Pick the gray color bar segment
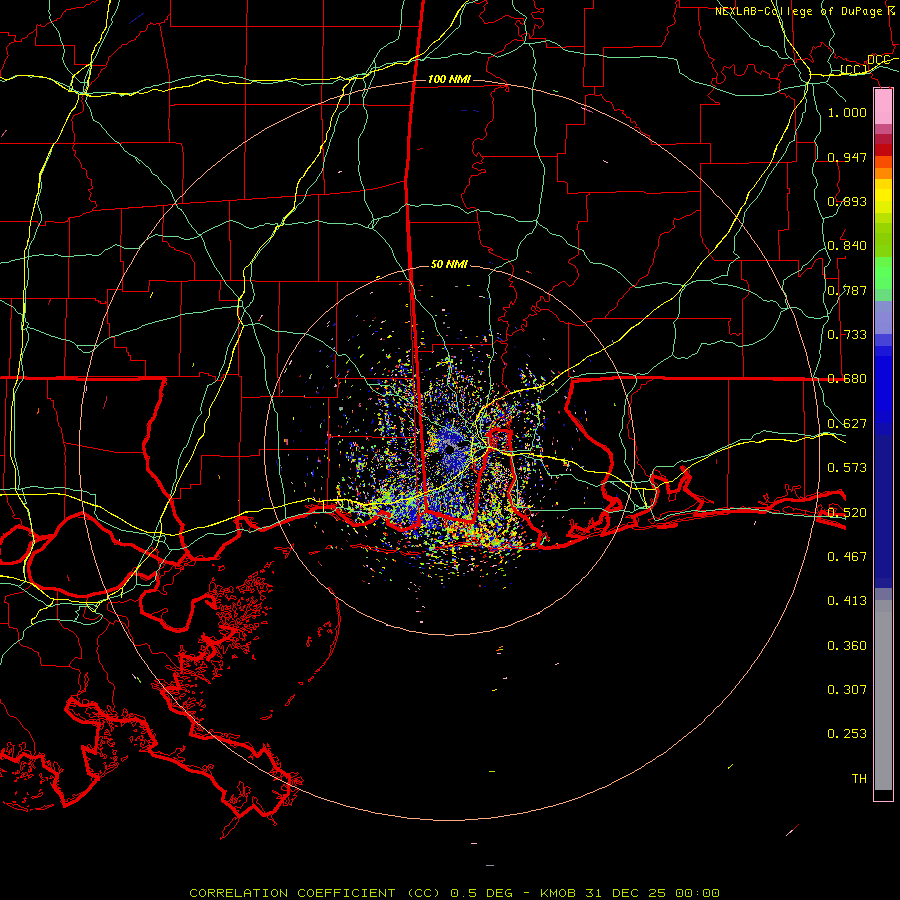 (883, 695)
